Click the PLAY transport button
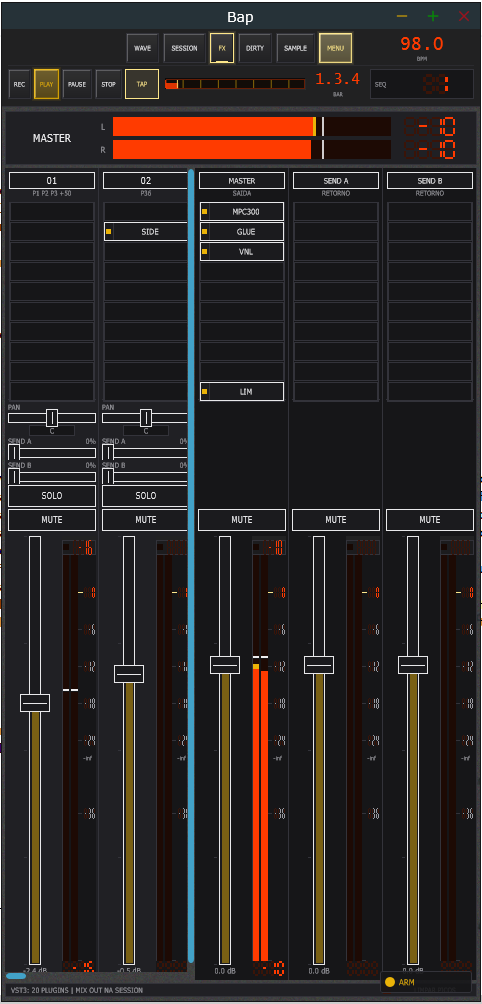 (47, 84)
